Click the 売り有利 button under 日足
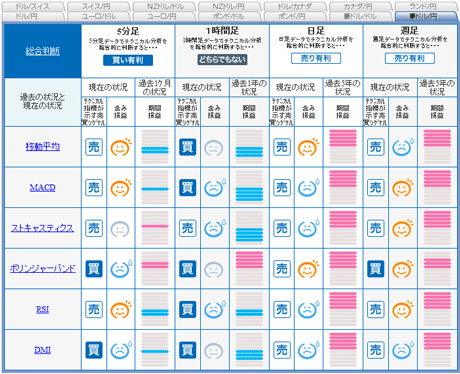This screenshot has width=460, height=374. click(316, 58)
